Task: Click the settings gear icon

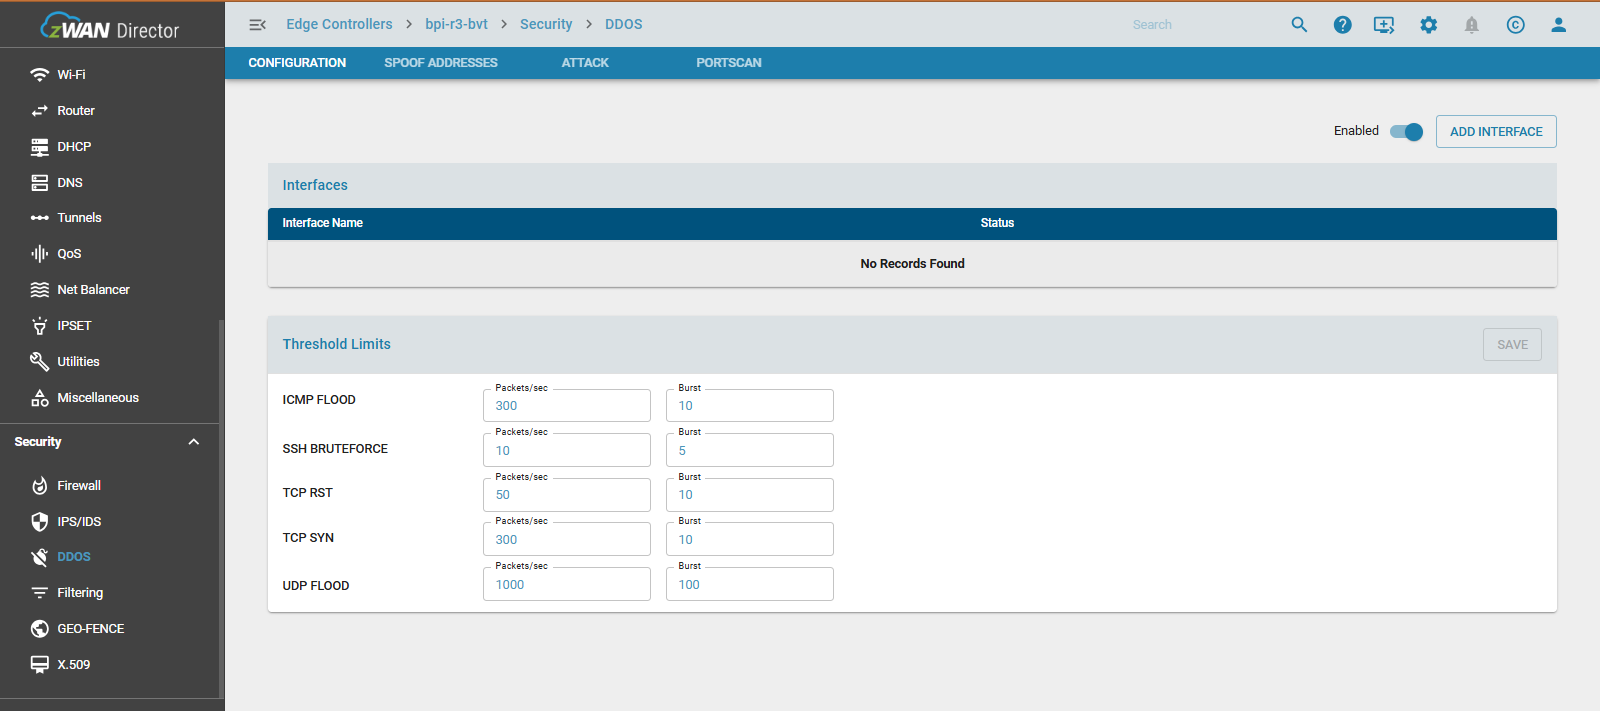Action: click(x=1428, y=25)
